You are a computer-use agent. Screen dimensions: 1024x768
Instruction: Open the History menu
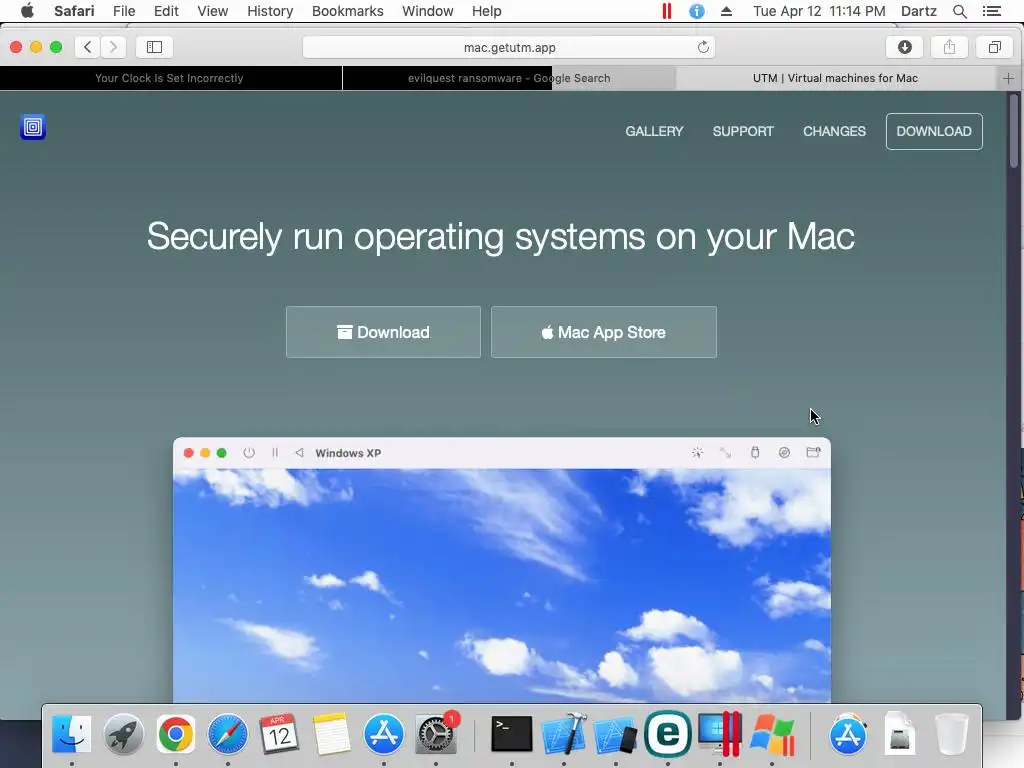(x=270, y=11)
